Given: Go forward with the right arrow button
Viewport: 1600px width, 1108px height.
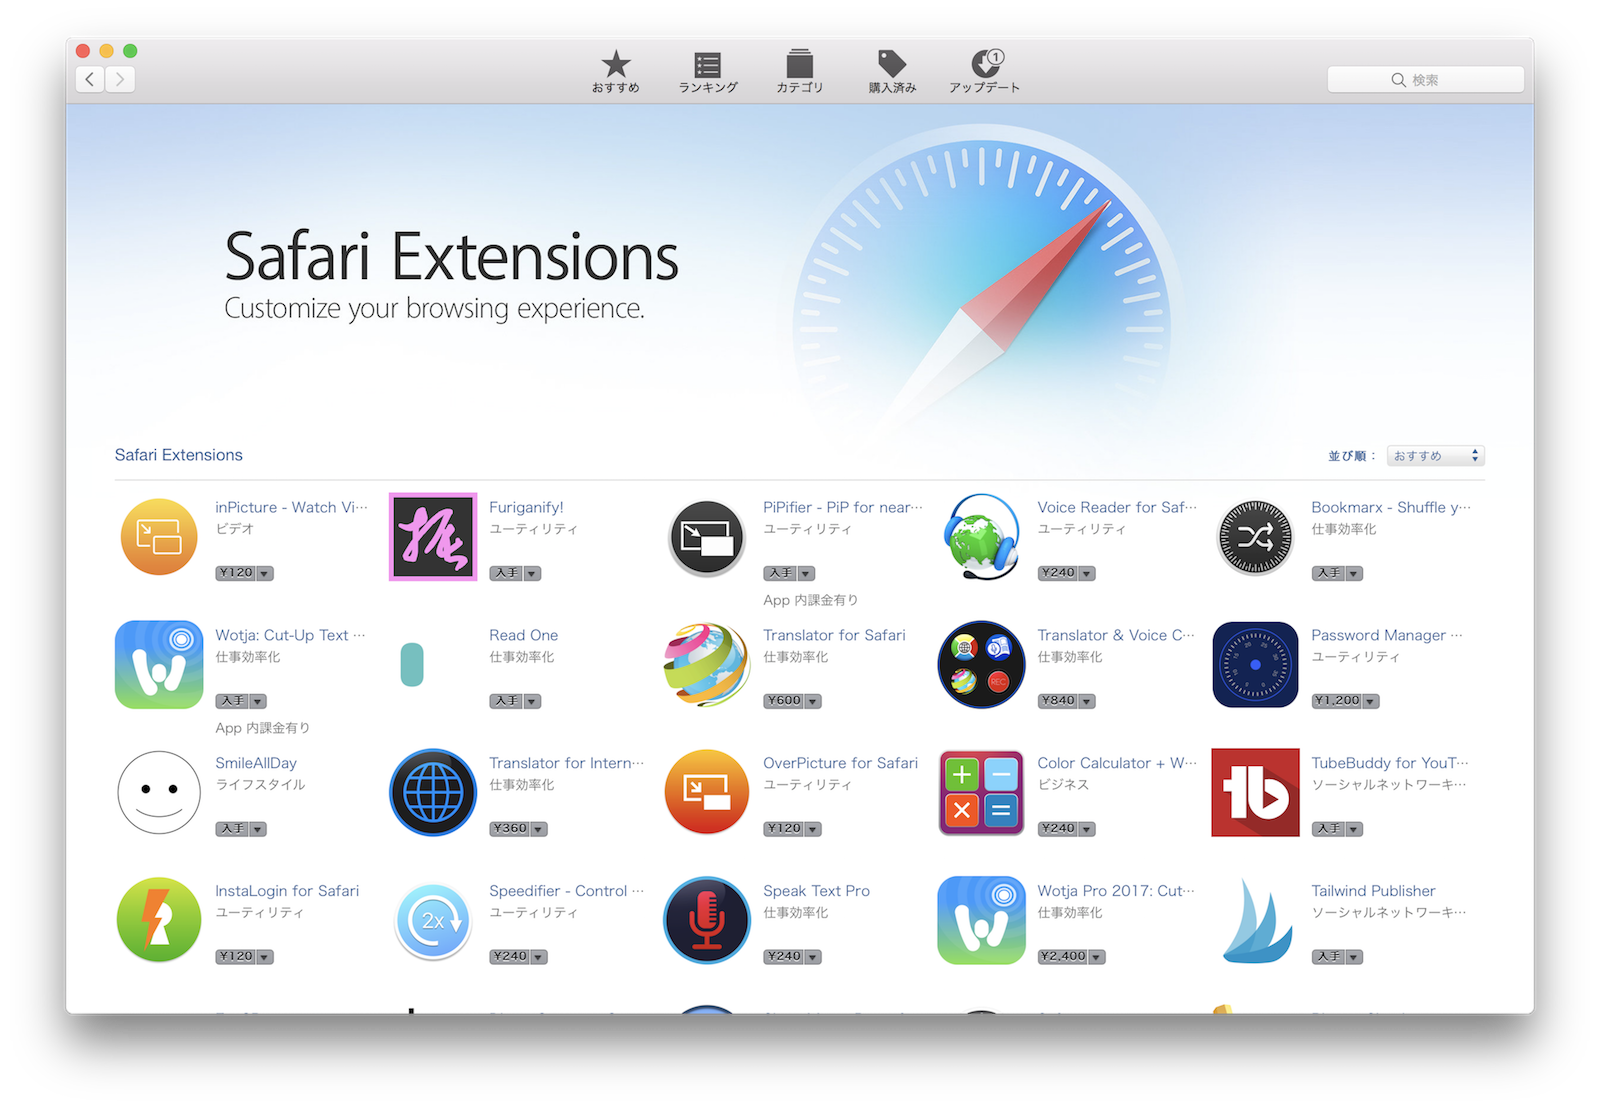Looking at the screenshot, I should [x=120, y=79].
